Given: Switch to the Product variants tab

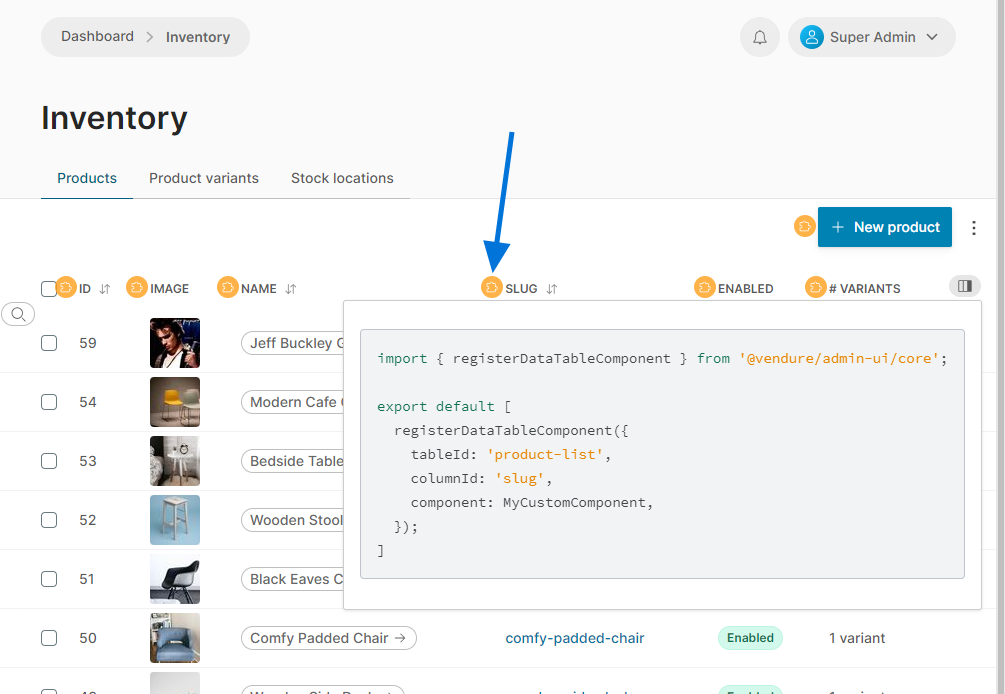Looking at the screenshot, I should point(204,178).
